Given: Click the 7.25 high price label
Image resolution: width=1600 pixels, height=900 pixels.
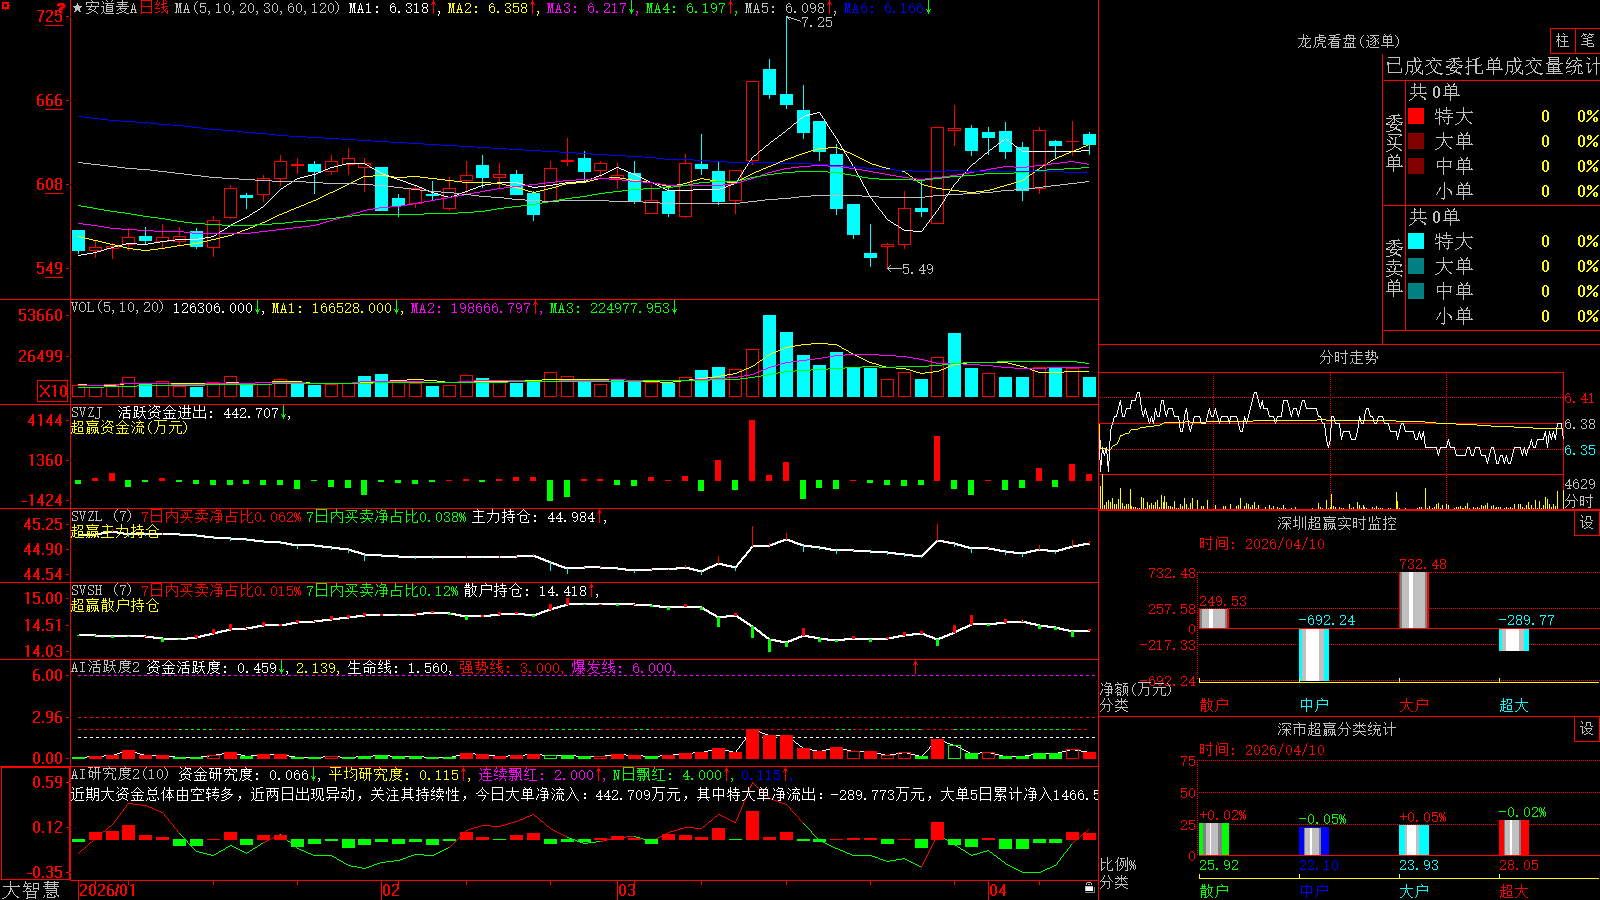Looking at the screenshot, I should point(817,22).
